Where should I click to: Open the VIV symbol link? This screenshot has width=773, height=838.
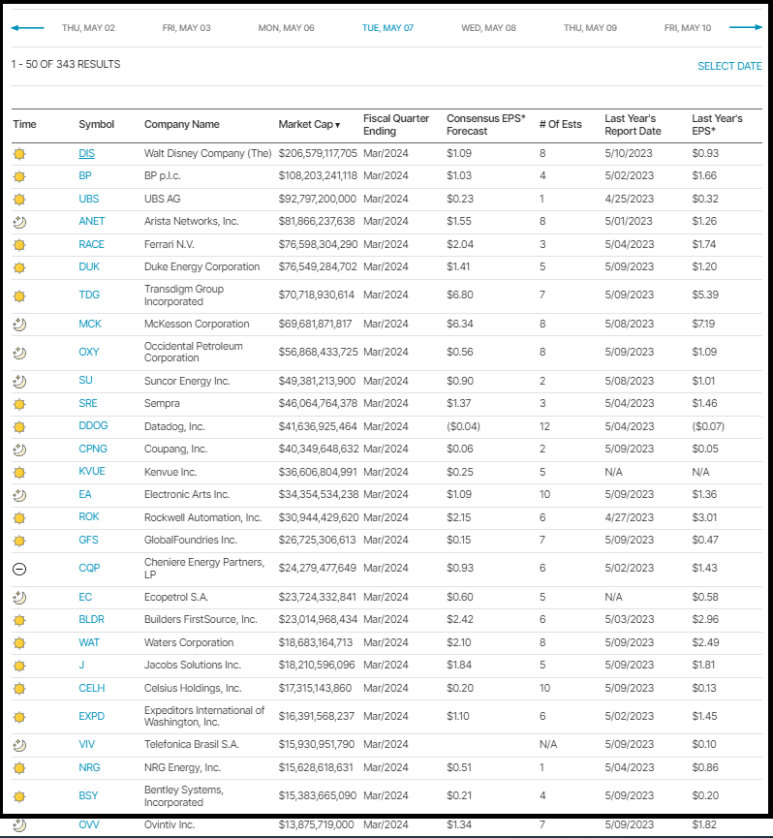(87, 744)
